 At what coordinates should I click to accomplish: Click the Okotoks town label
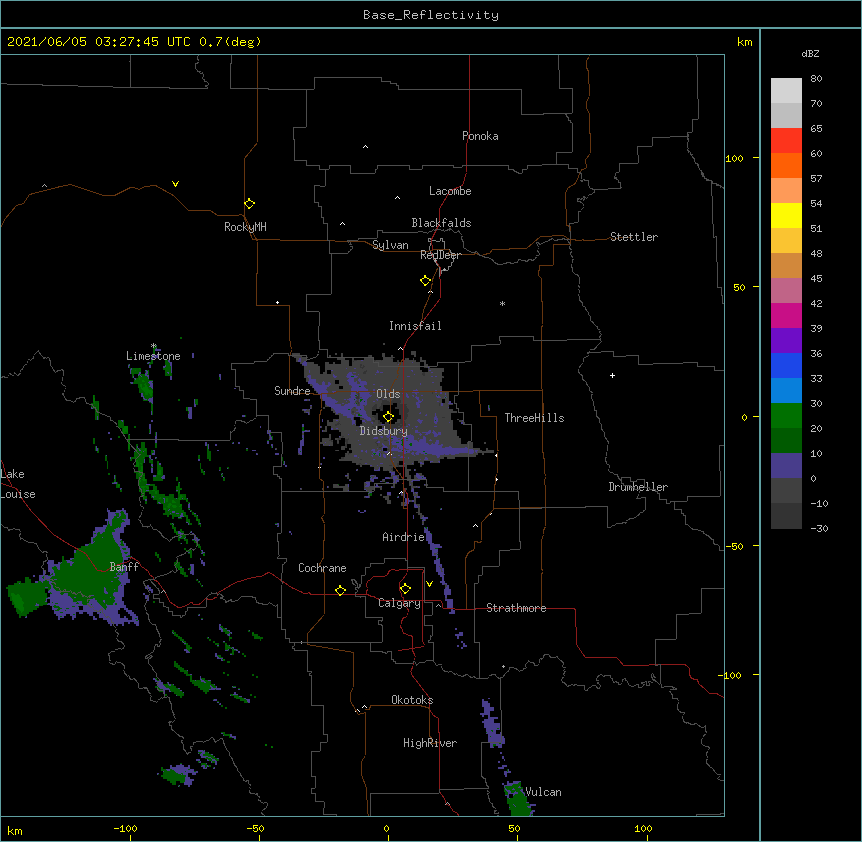click(x=412, y=700)
